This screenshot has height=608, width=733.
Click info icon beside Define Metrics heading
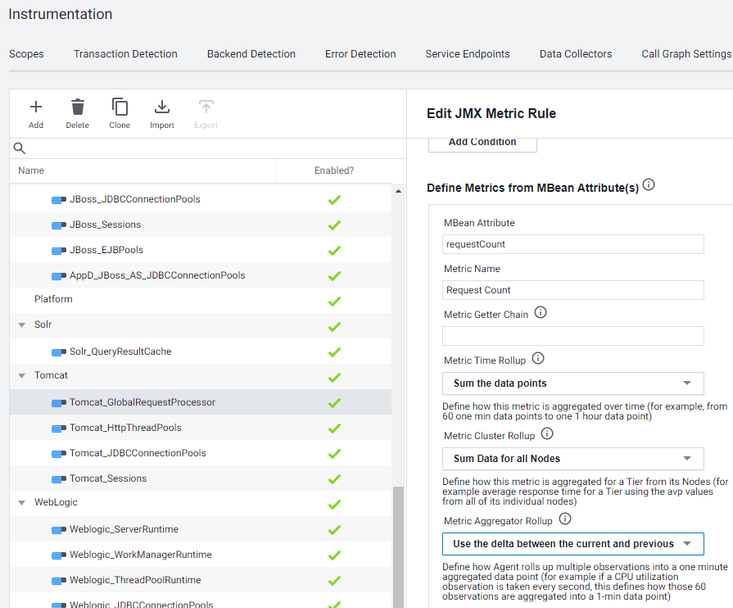[x=649, y=186]
